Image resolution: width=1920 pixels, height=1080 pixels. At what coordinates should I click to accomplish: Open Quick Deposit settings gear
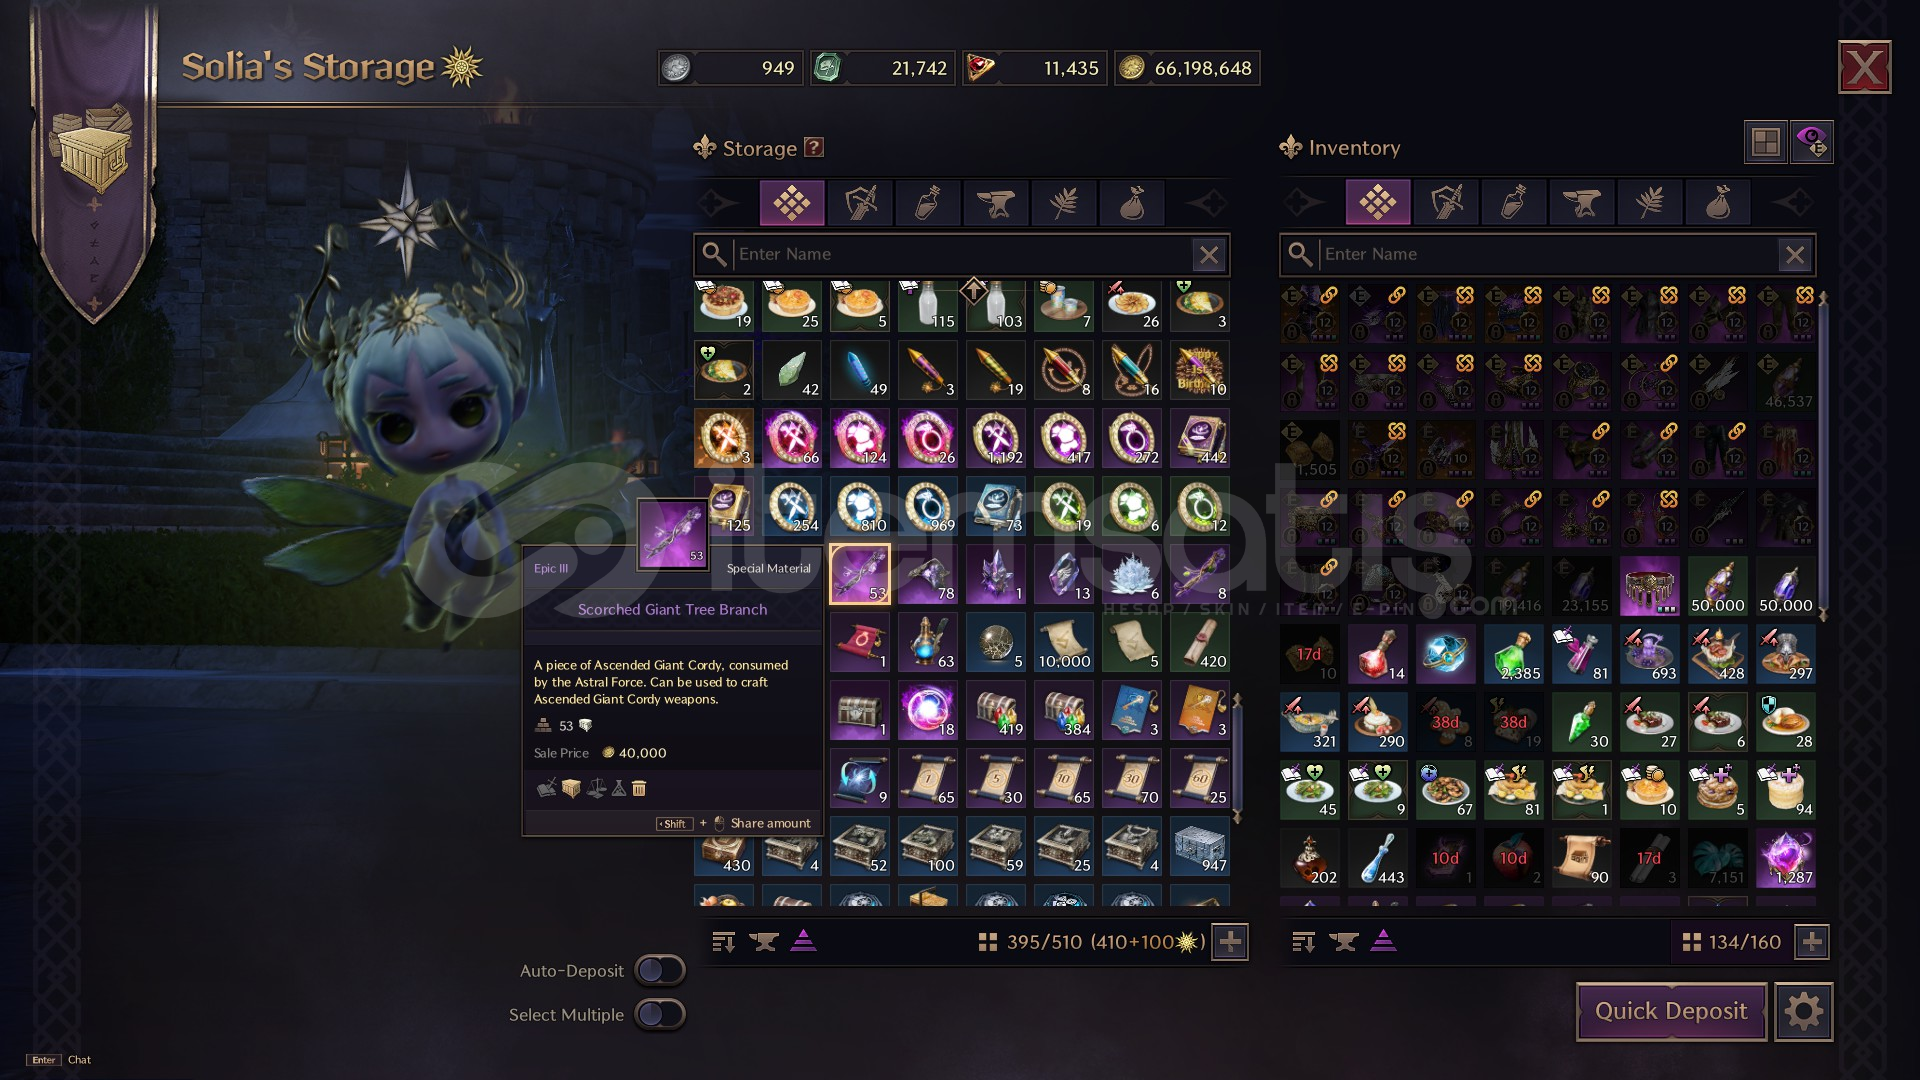(x=1804, y=1012)
